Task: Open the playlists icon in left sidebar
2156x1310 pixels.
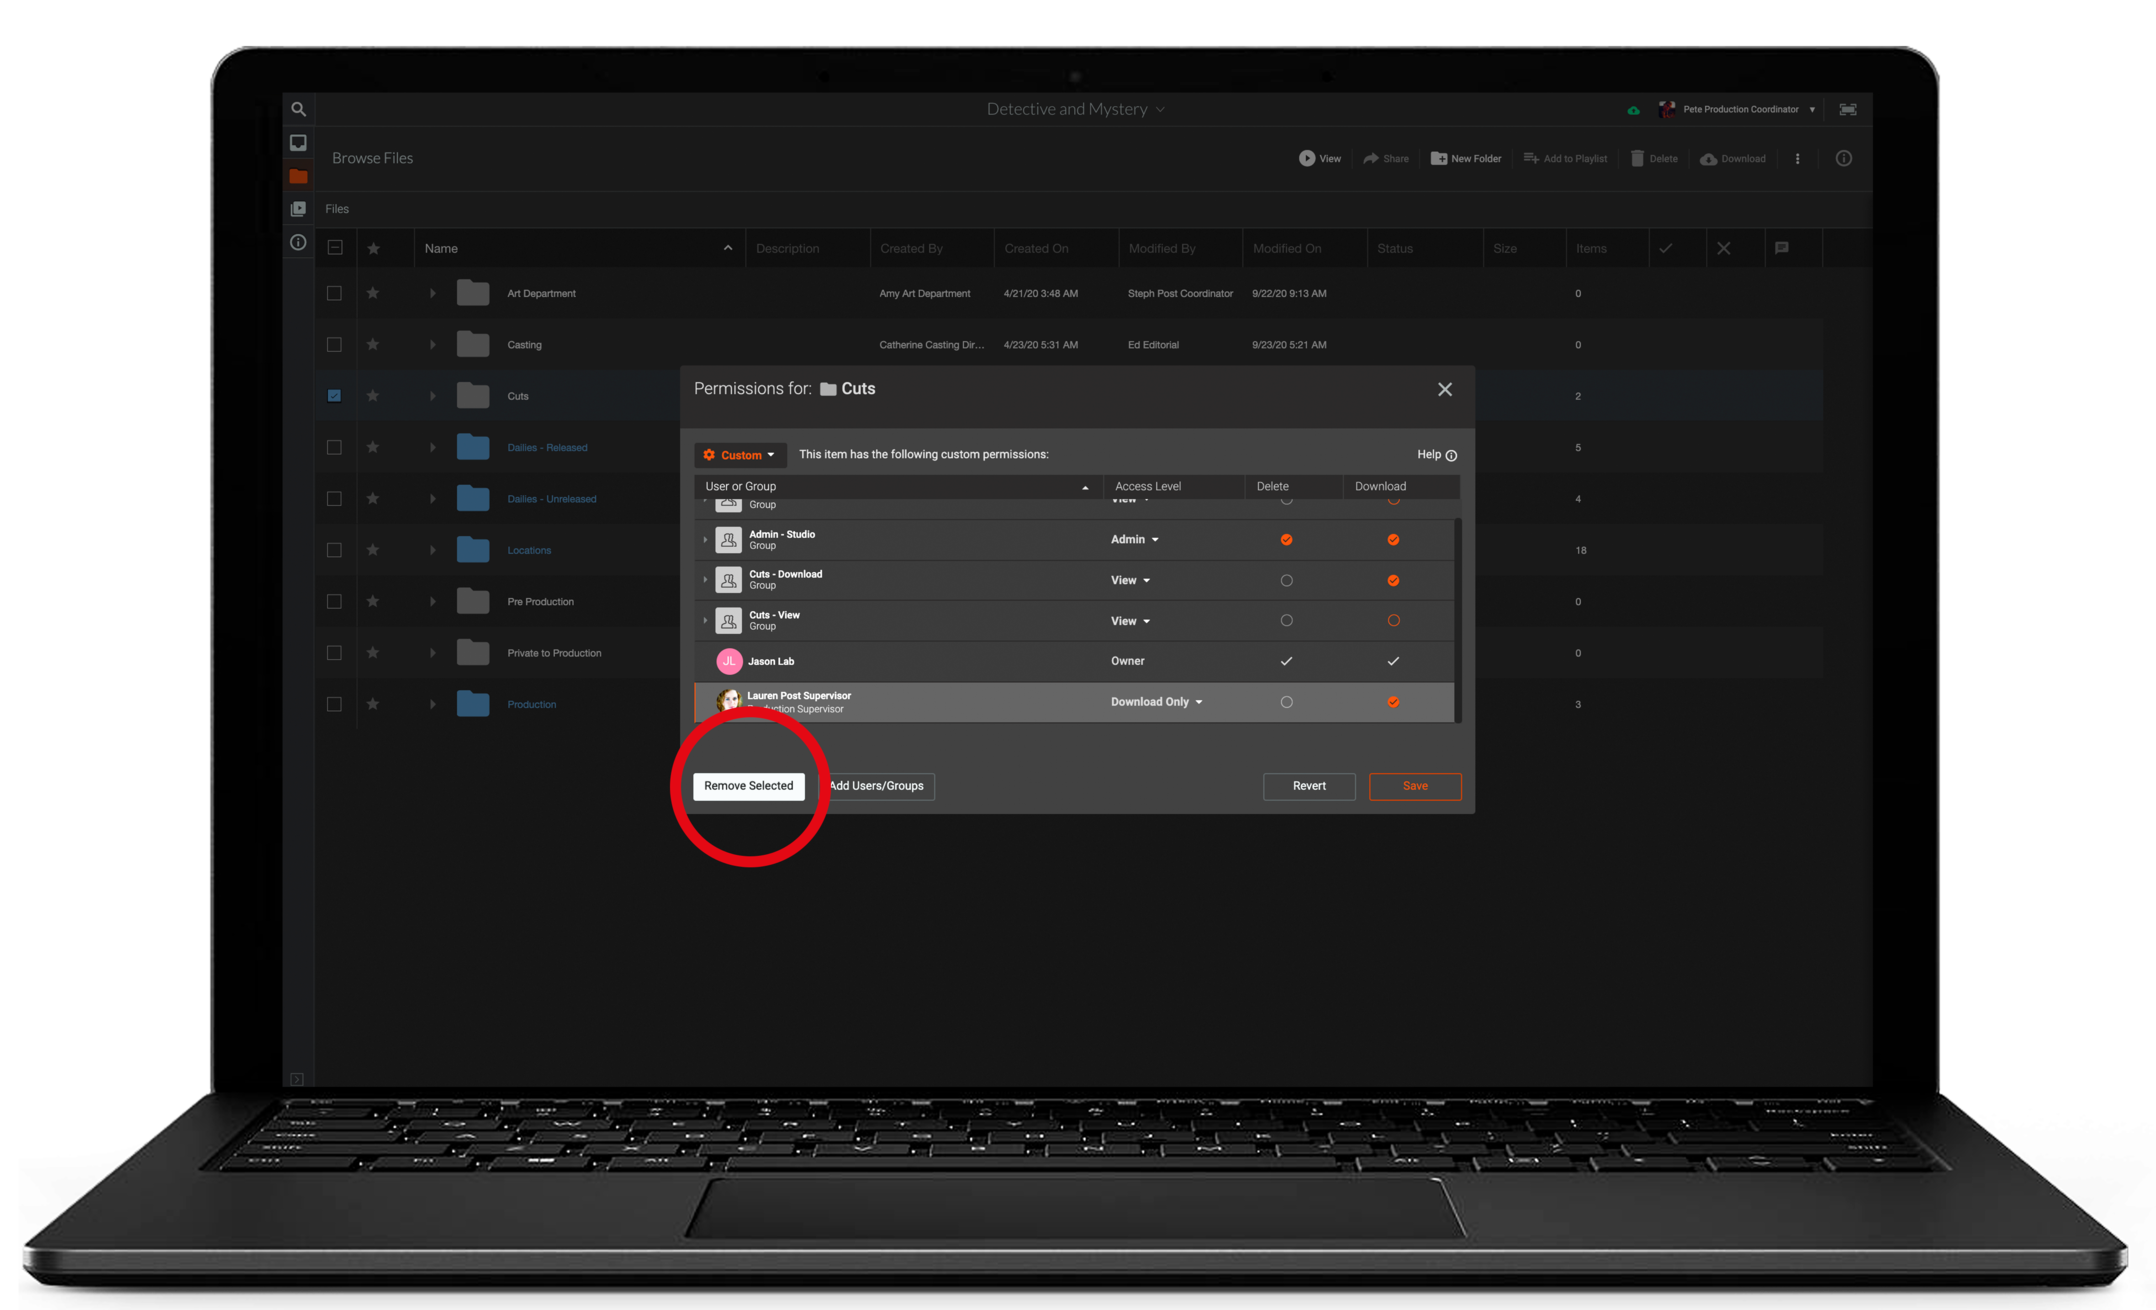Action: pos(298,209)
